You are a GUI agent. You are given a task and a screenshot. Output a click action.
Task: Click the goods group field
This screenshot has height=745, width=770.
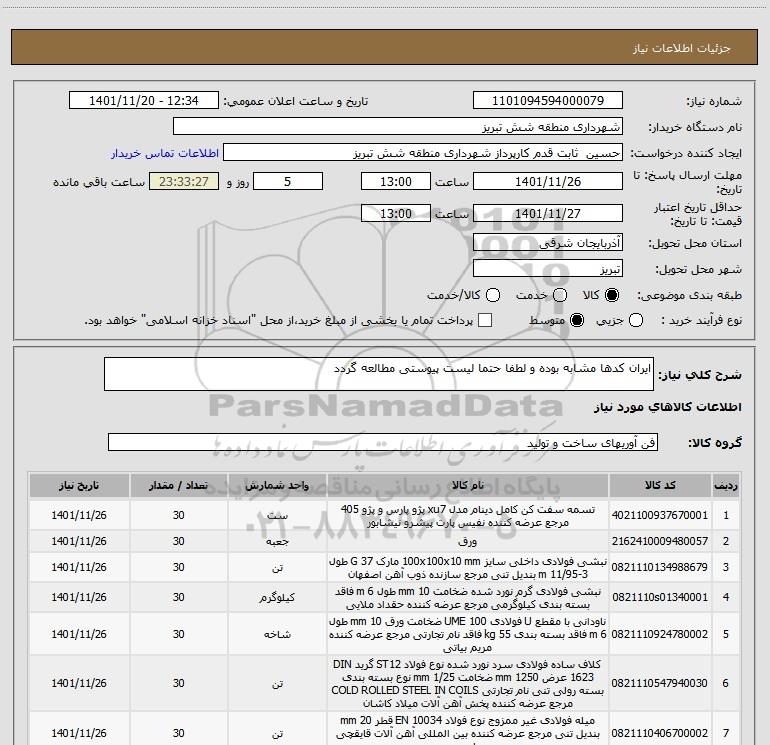pos(383,442)
